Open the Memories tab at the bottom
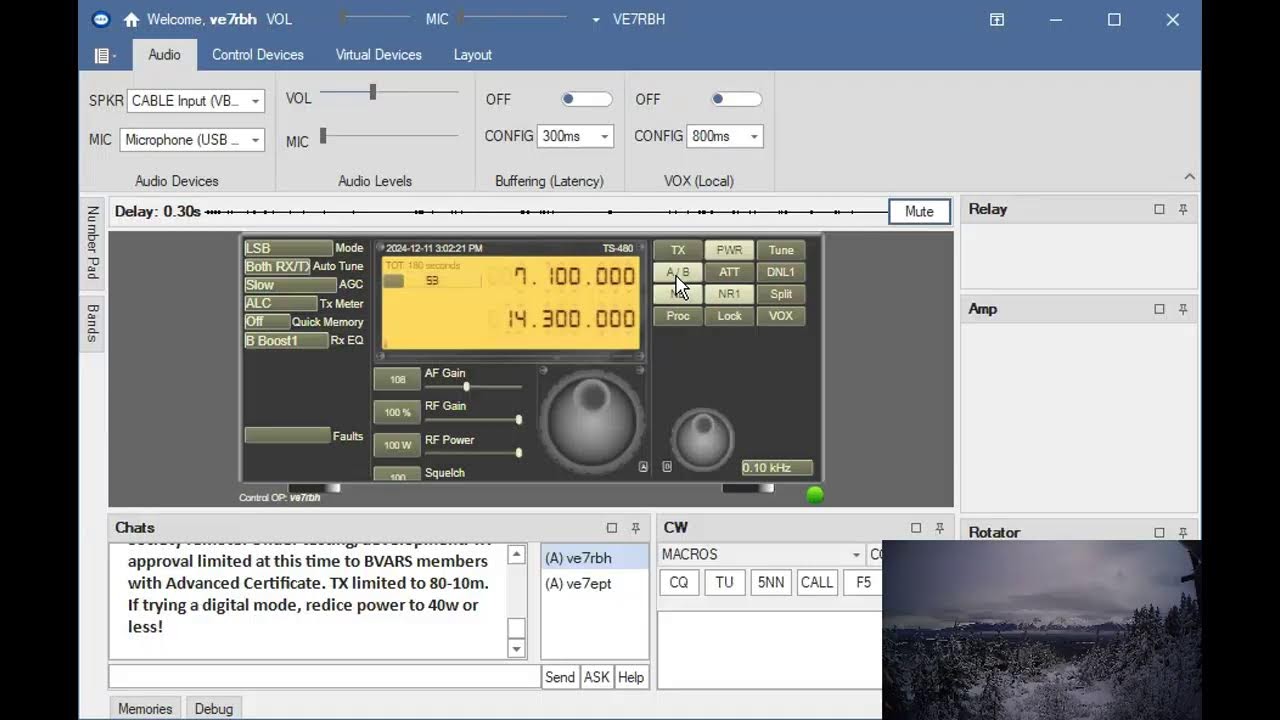Image resolution: width=1280 pixels, height=720 pixels. tap(145, 708)
